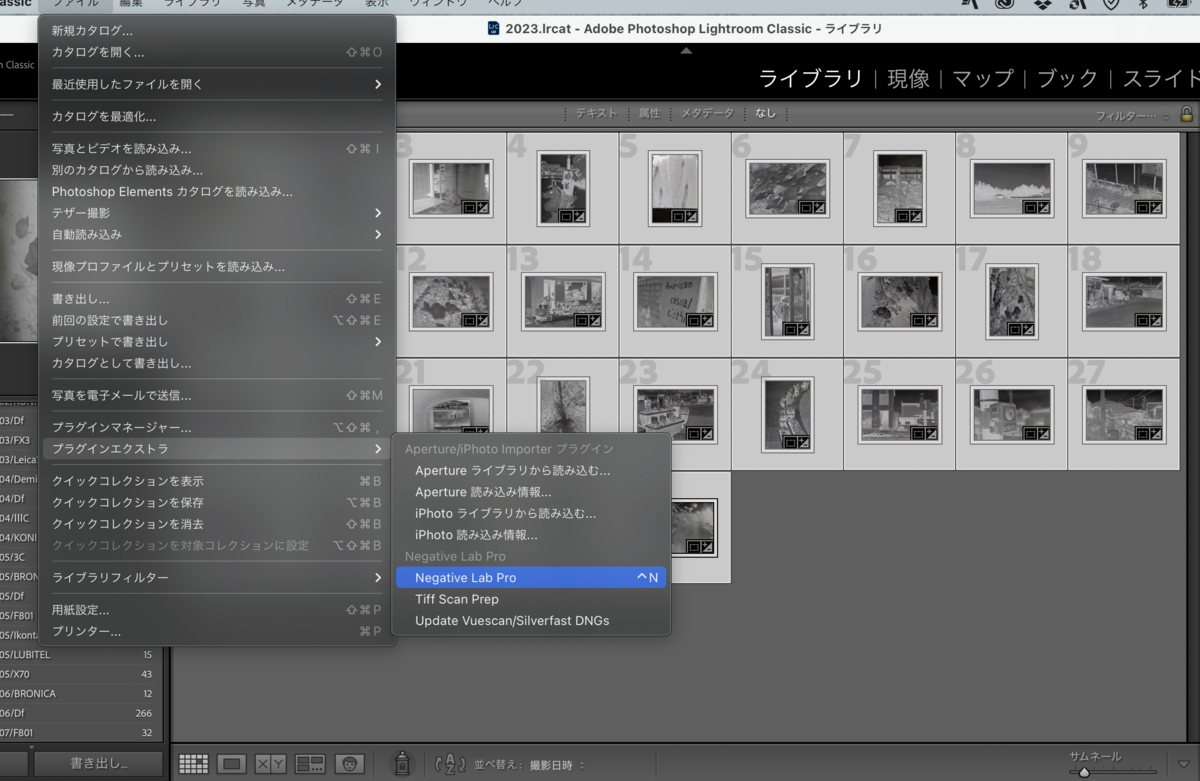
Task: Choose Aperture ライブラリから読み込む...
Action: tap(531, 470)
